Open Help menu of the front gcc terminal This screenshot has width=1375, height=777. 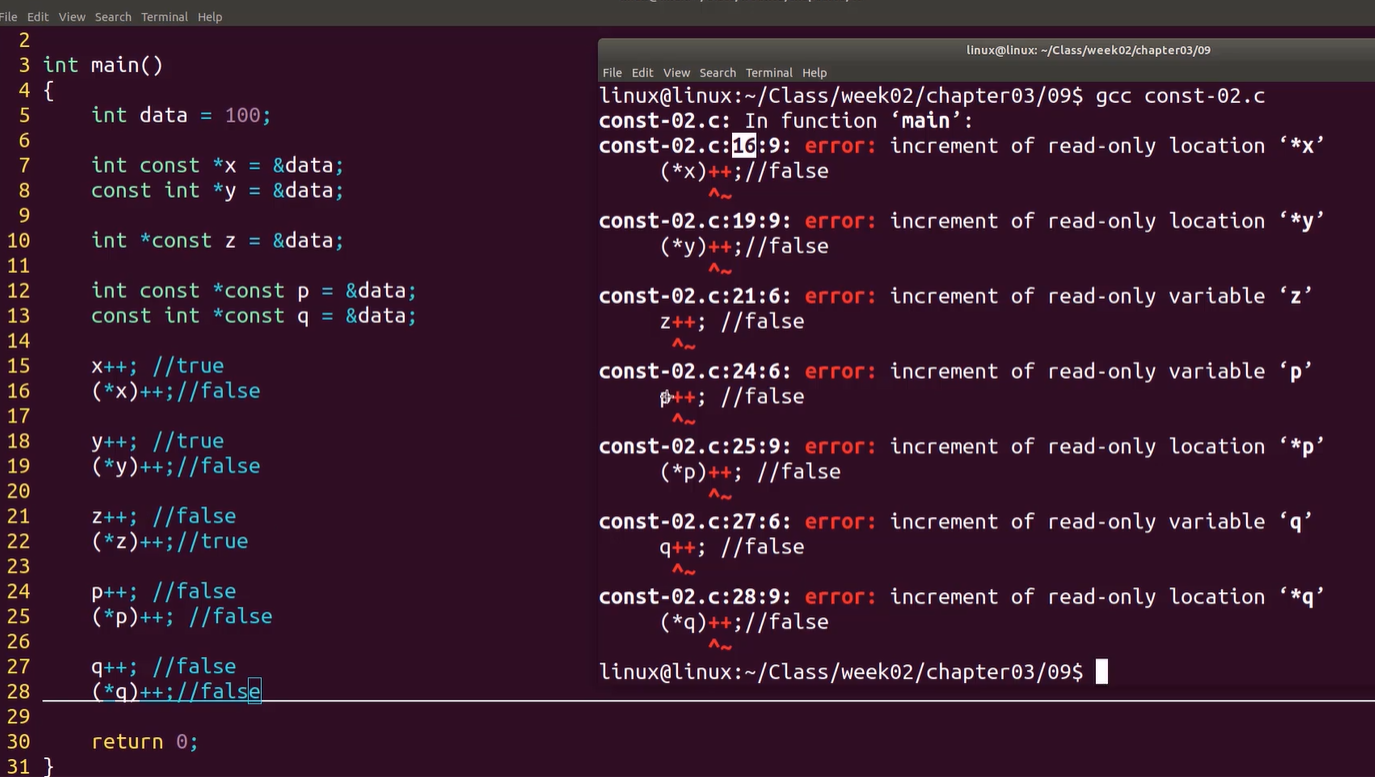tap(815, 73)
